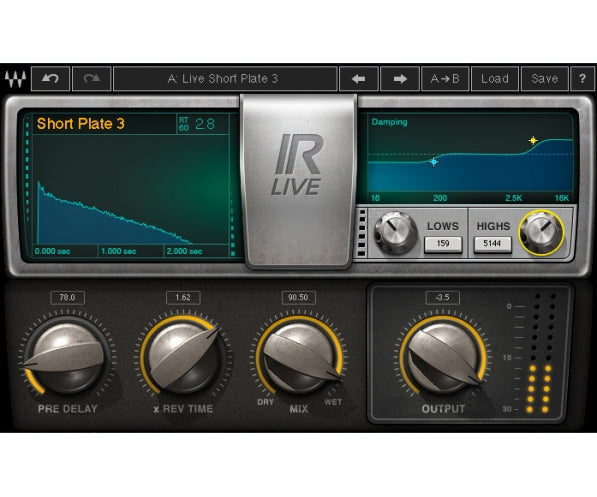Open the Save preset menu
The width and height of the screenshot is (597, 497).
click(x=545, y=79)
